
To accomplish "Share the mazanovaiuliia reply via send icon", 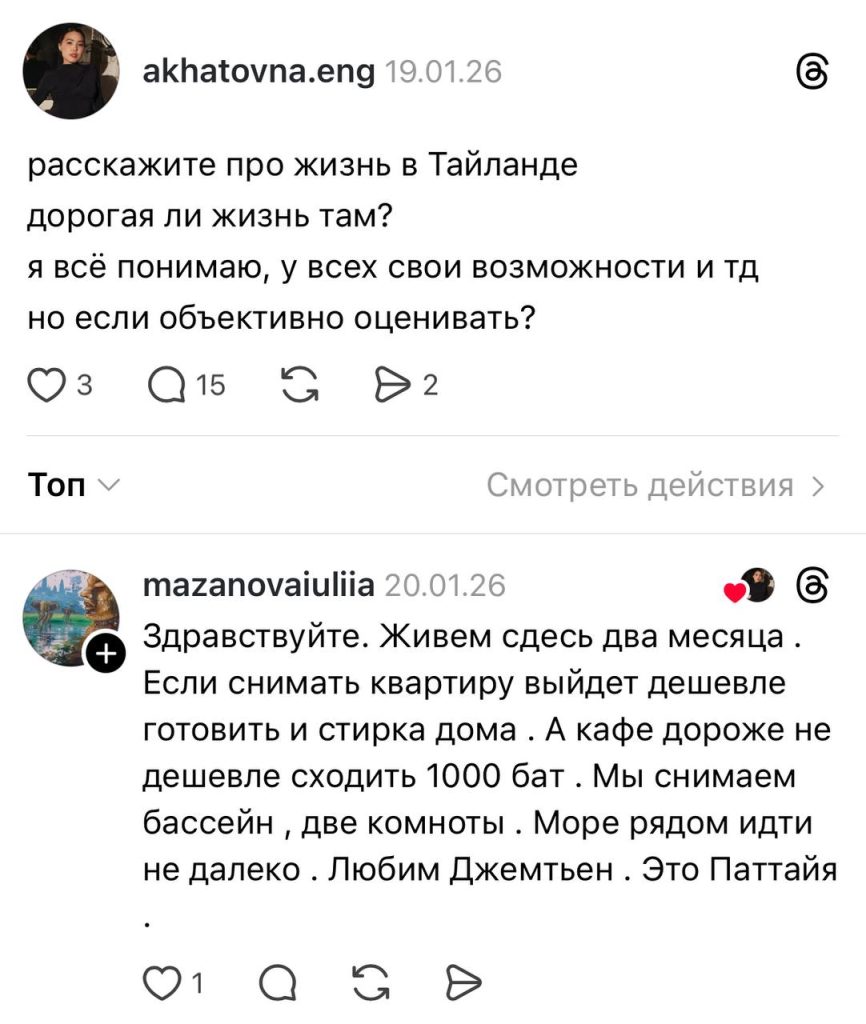I will (462, 984).
